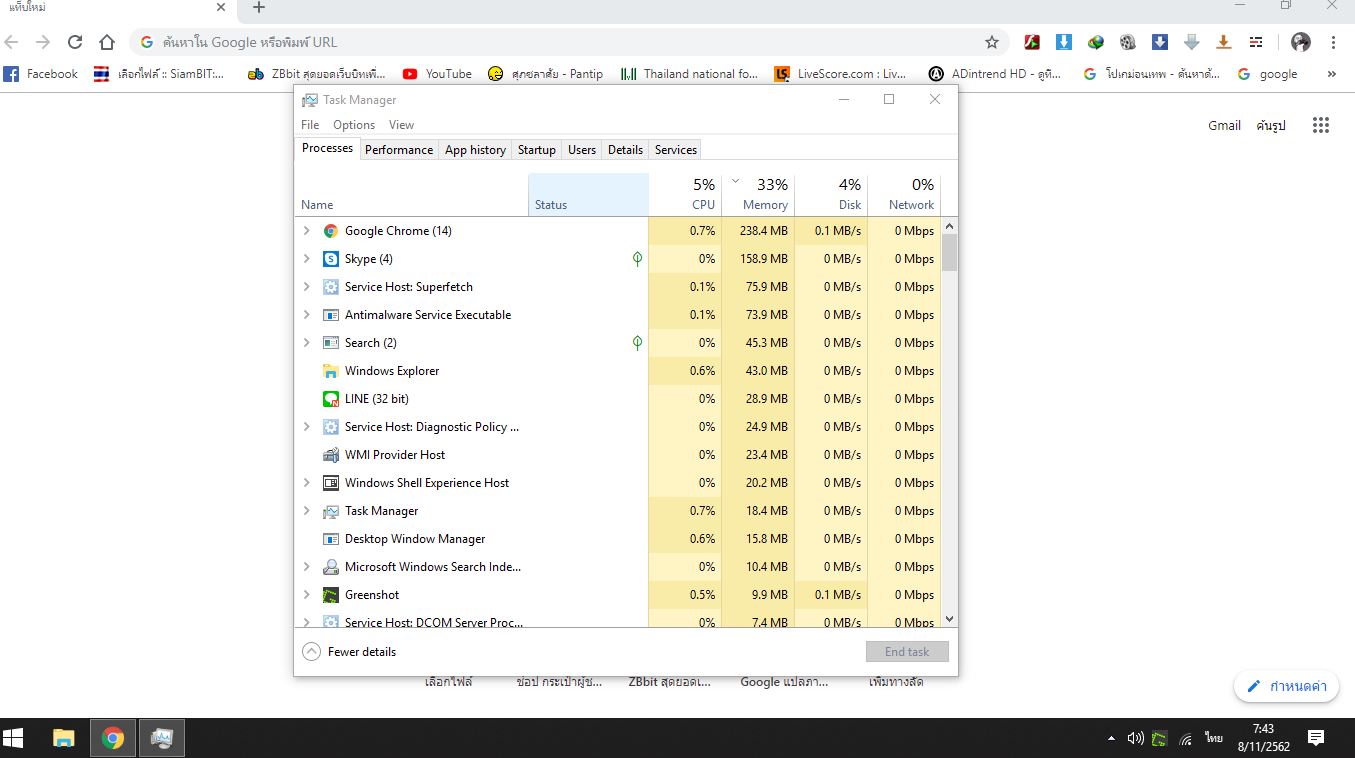Click the process list vertical scrollbar thumb
This screenshot has width=1355, height=758.
coord(949,252)
